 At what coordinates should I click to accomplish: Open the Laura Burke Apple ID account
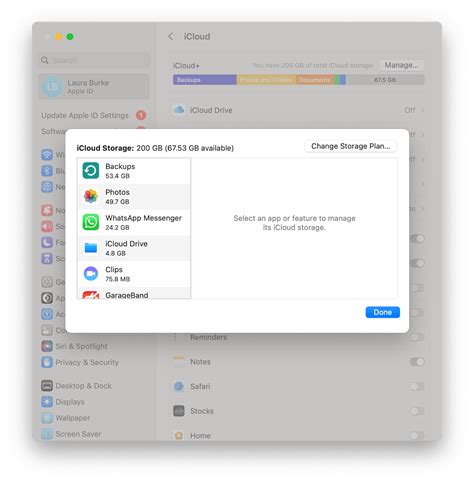94,87
